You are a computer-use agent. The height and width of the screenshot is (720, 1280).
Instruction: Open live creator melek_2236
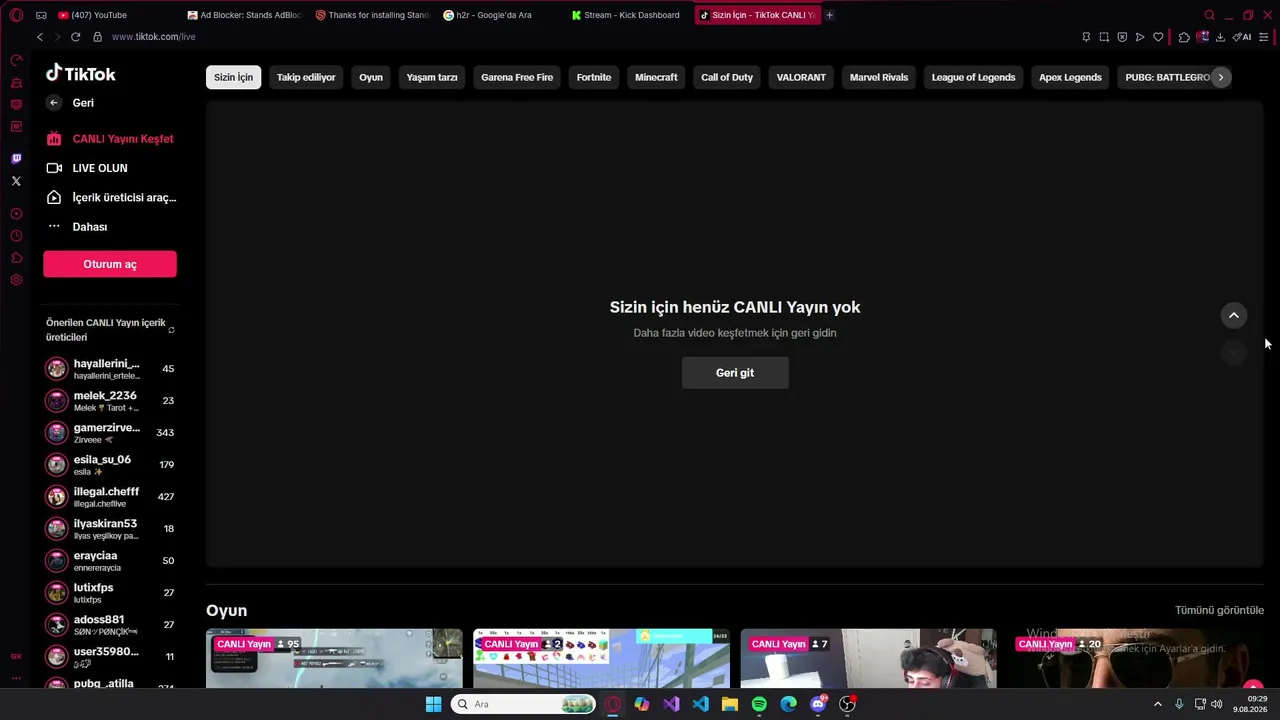coord(110,401)
